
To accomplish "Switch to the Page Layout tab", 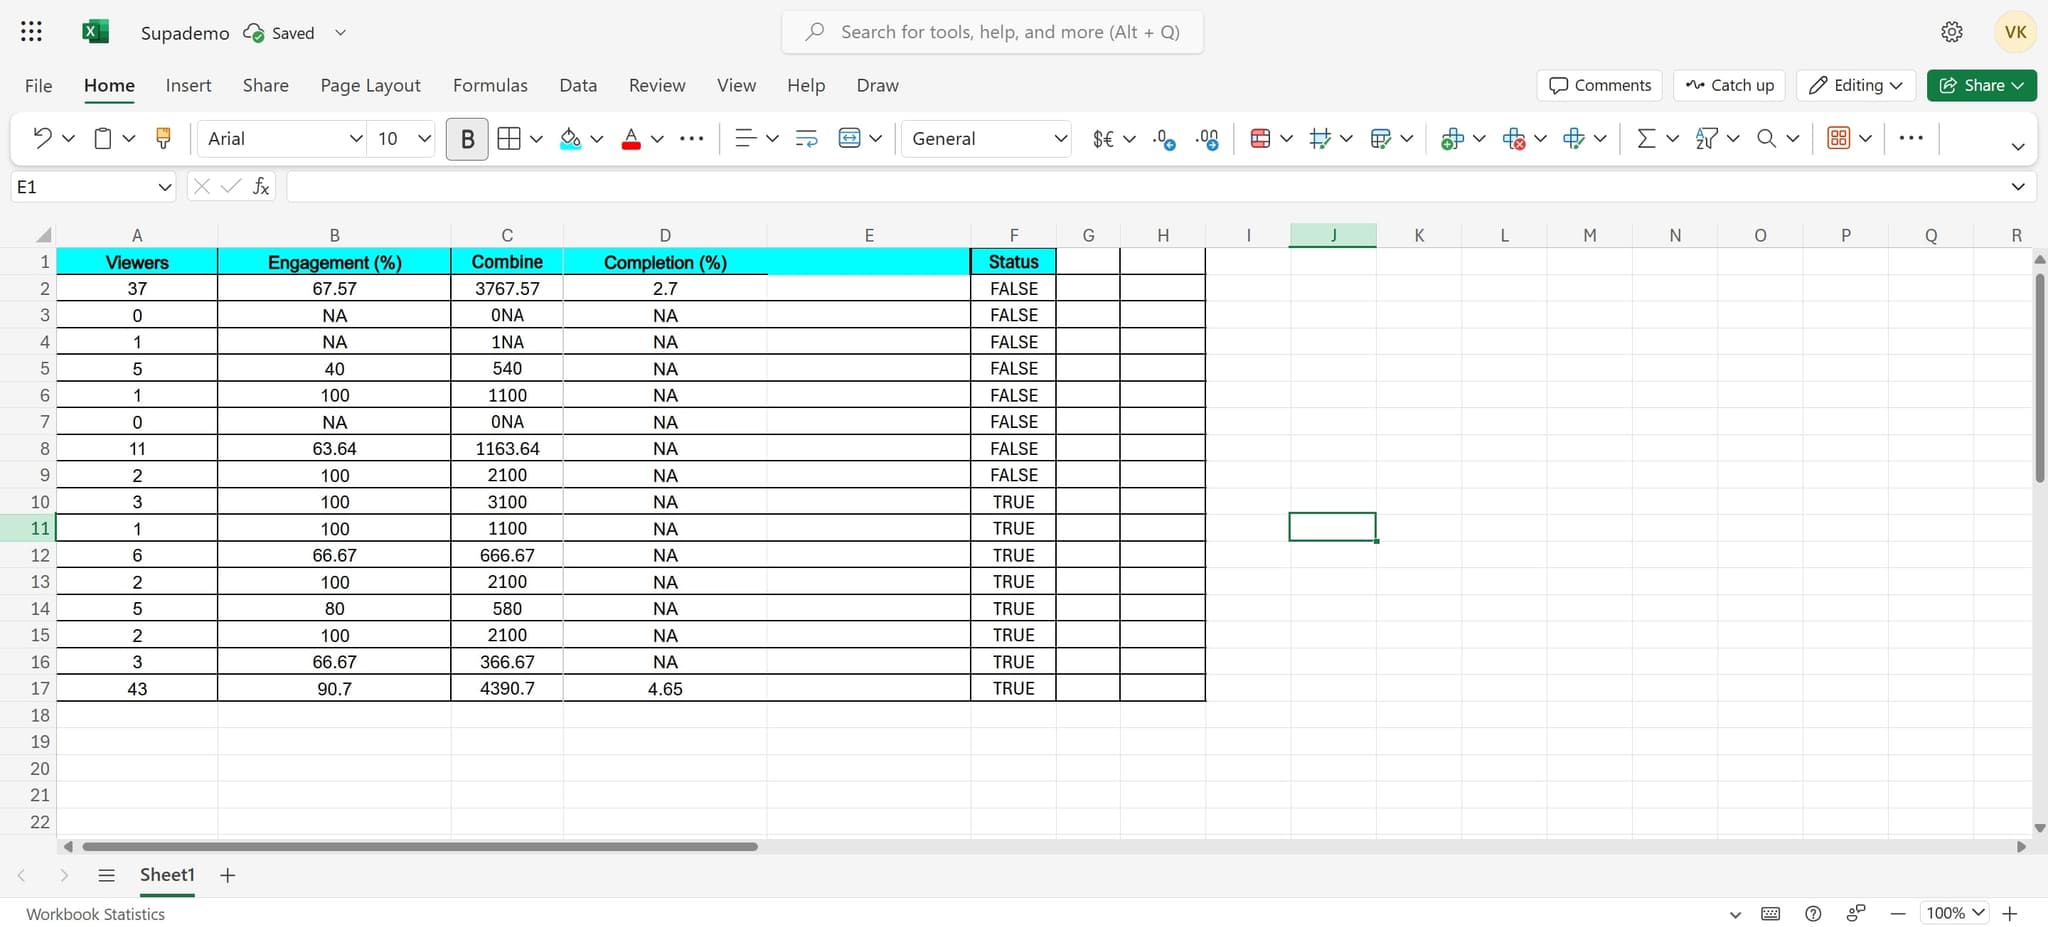I will point(370,85).
